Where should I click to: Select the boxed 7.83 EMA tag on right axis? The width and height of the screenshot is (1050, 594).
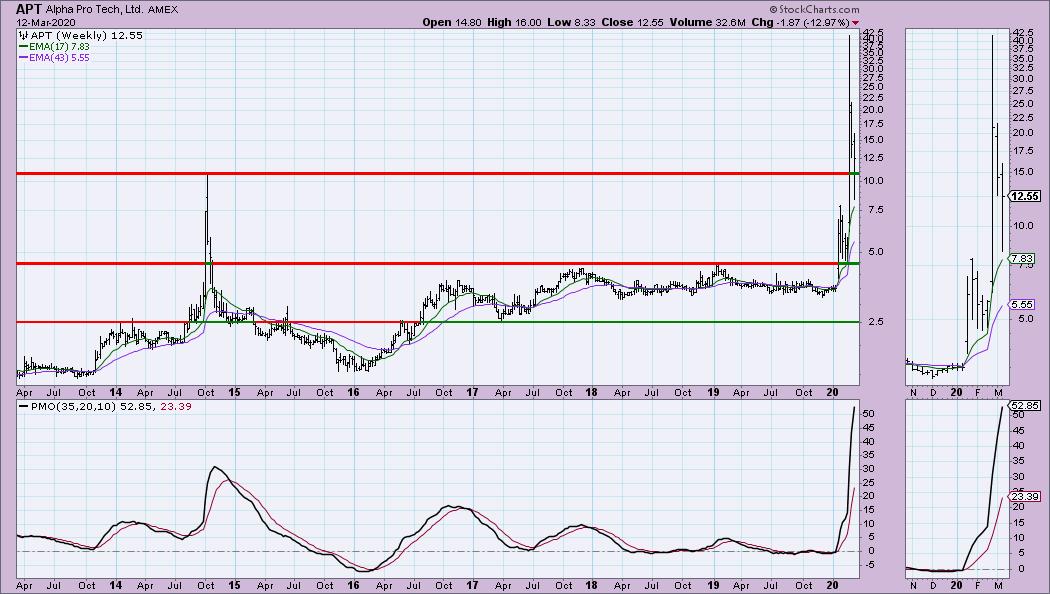point(1023,258)
